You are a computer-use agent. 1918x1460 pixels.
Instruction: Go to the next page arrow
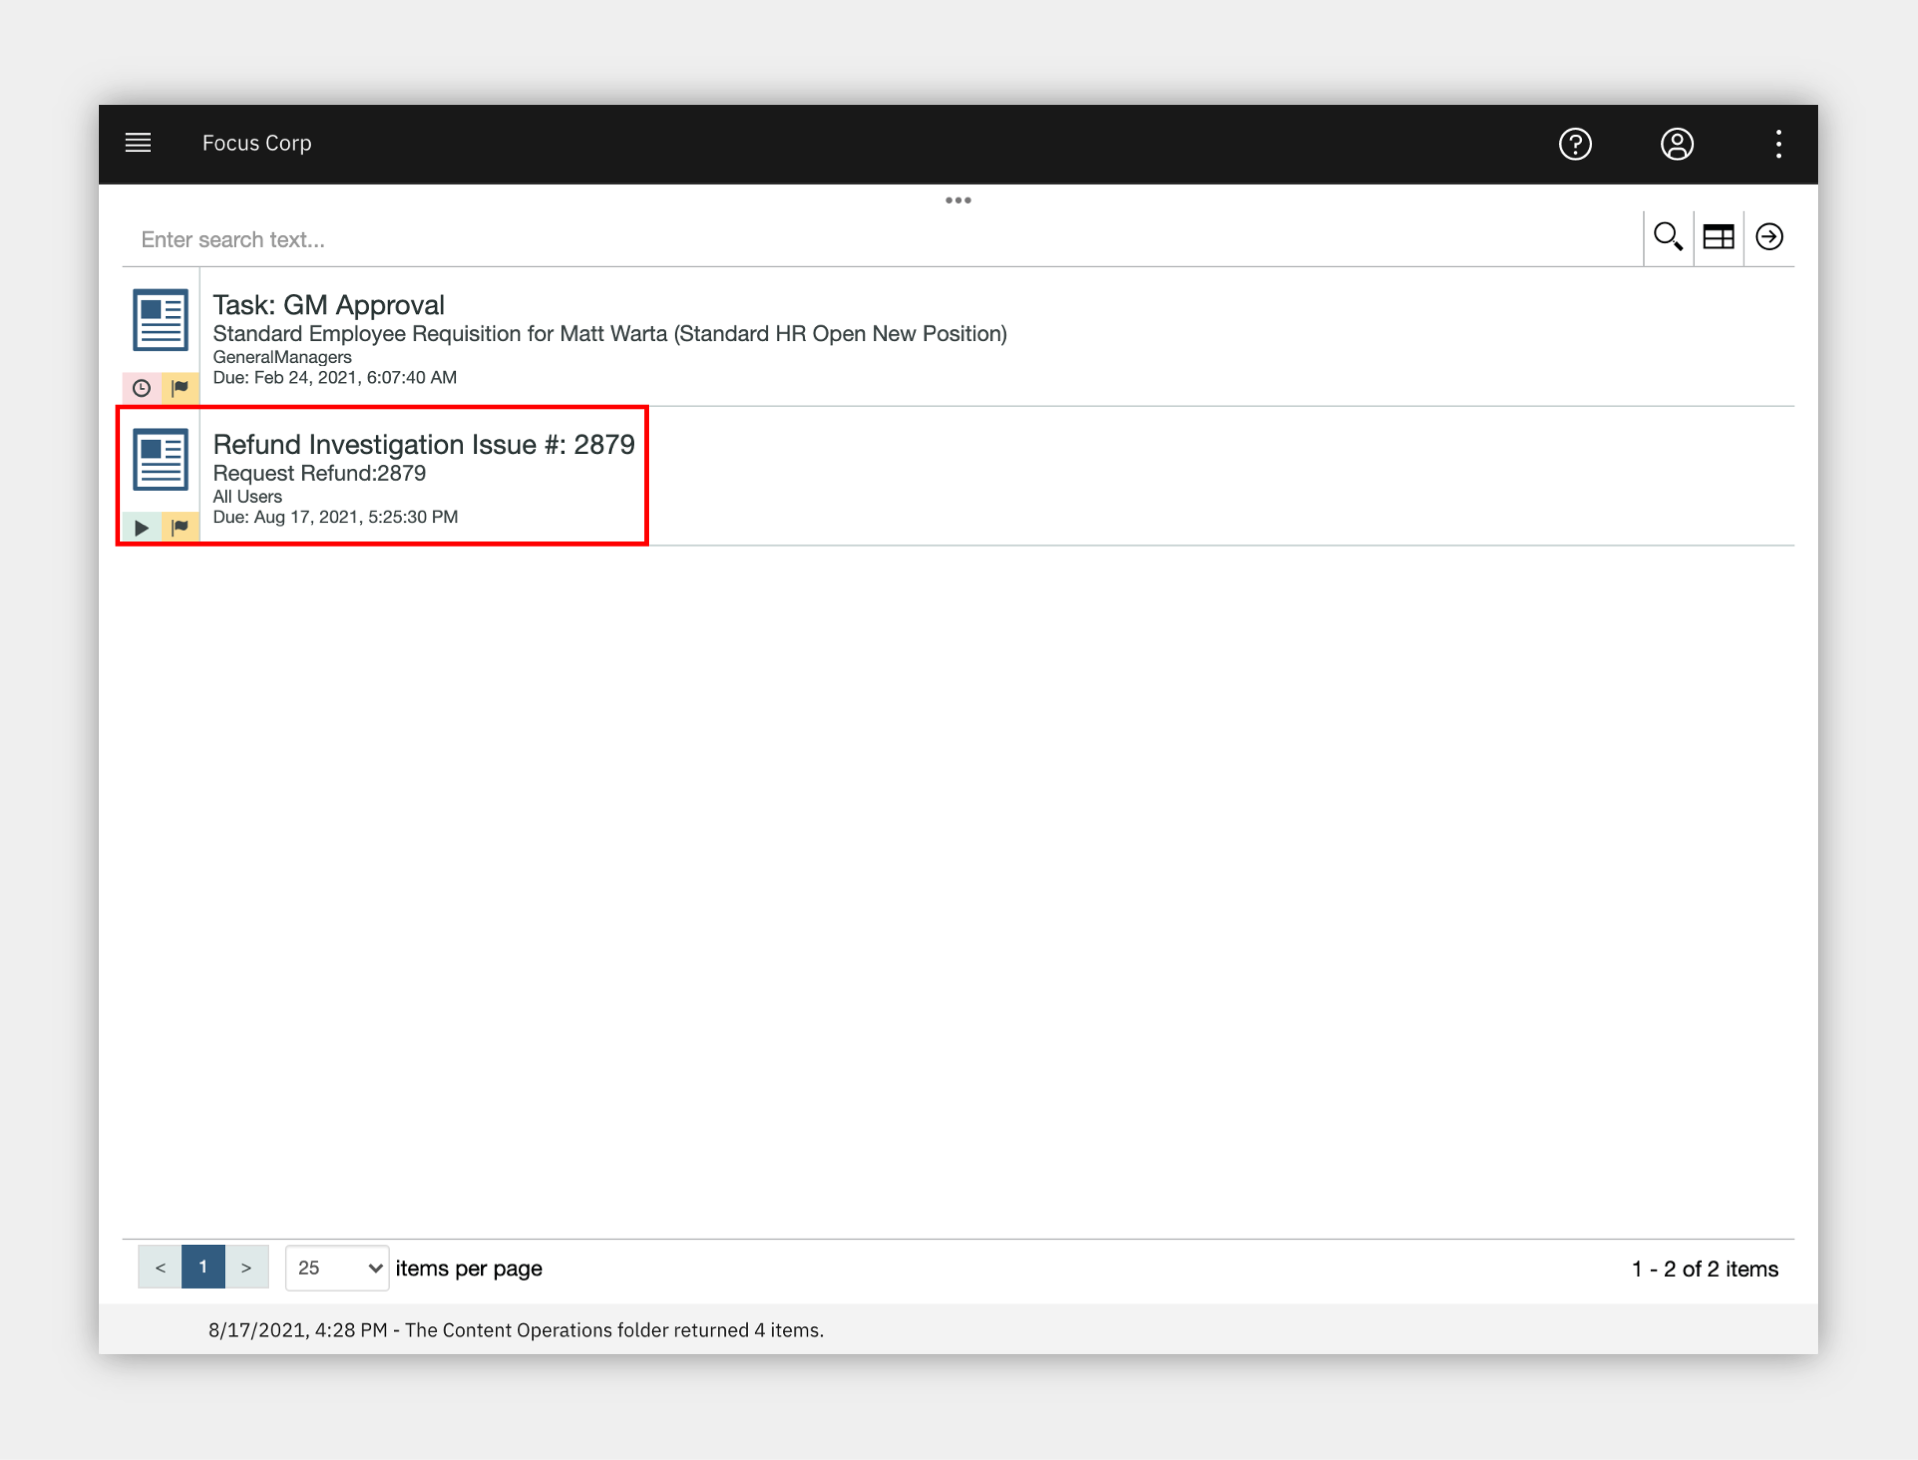pos(246,1268)
